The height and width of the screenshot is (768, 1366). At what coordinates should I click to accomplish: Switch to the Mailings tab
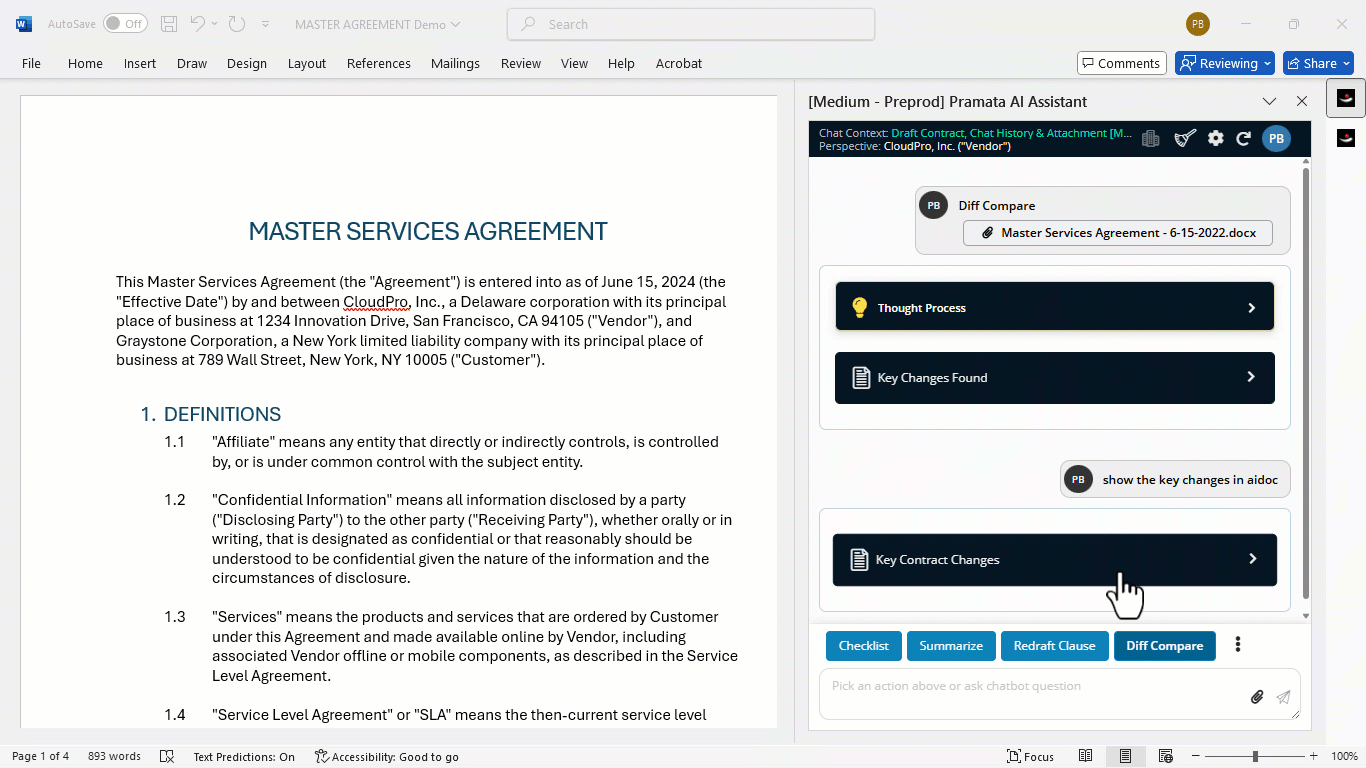(x=455, y=63)
